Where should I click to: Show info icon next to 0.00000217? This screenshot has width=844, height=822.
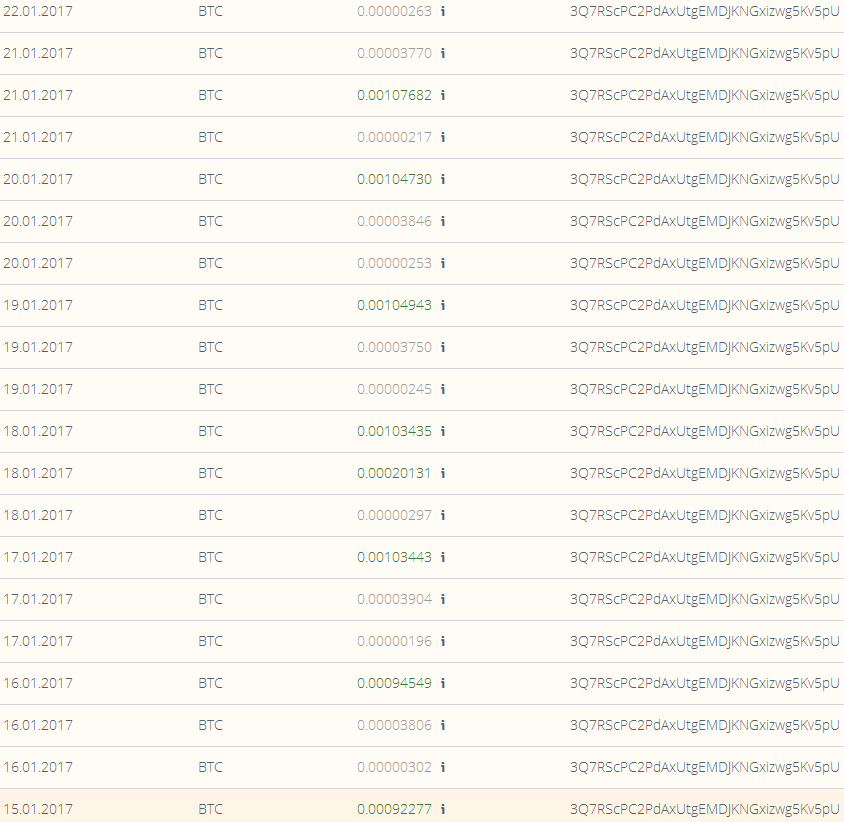(443, 137)
